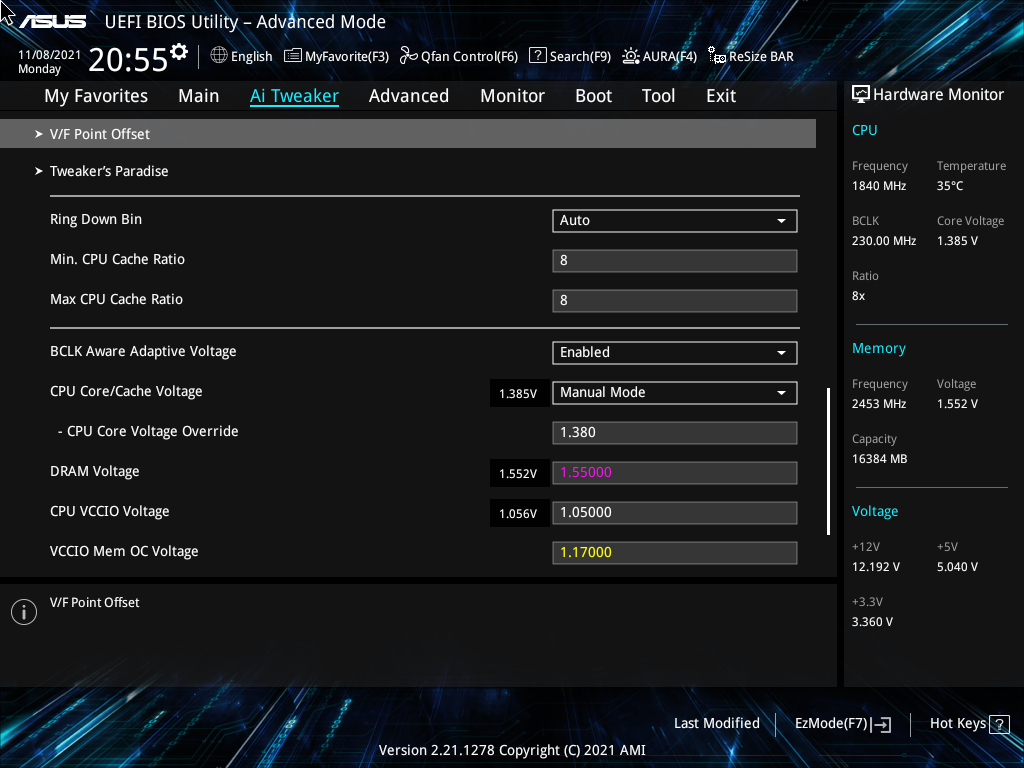
Task: Switch to Tool tab
Action: (658, 96)
